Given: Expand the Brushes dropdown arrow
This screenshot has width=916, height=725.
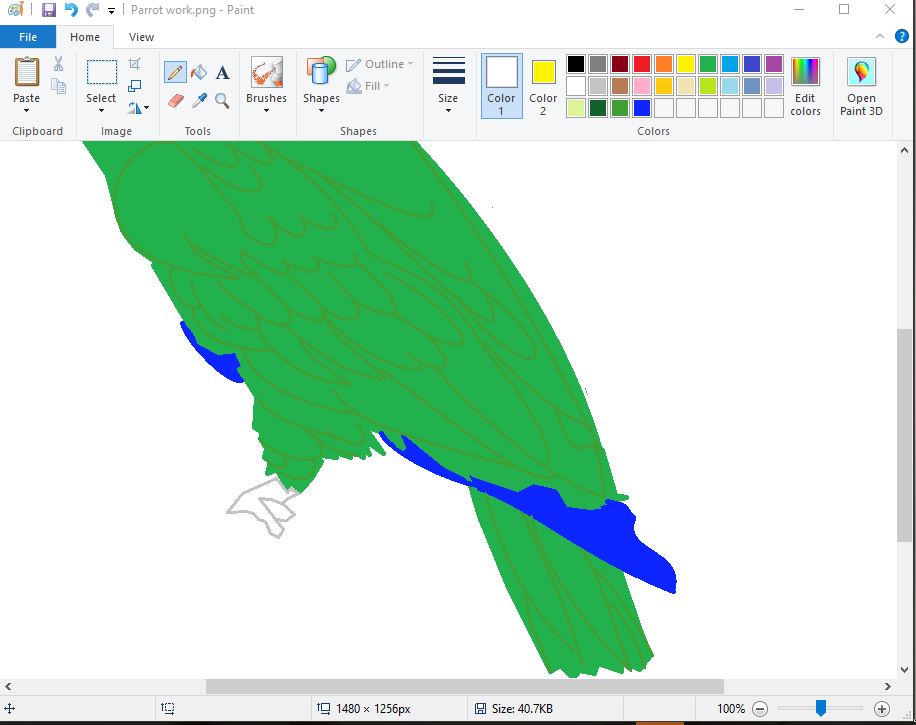Looking at the screenshot, I should tap(266, 110).
